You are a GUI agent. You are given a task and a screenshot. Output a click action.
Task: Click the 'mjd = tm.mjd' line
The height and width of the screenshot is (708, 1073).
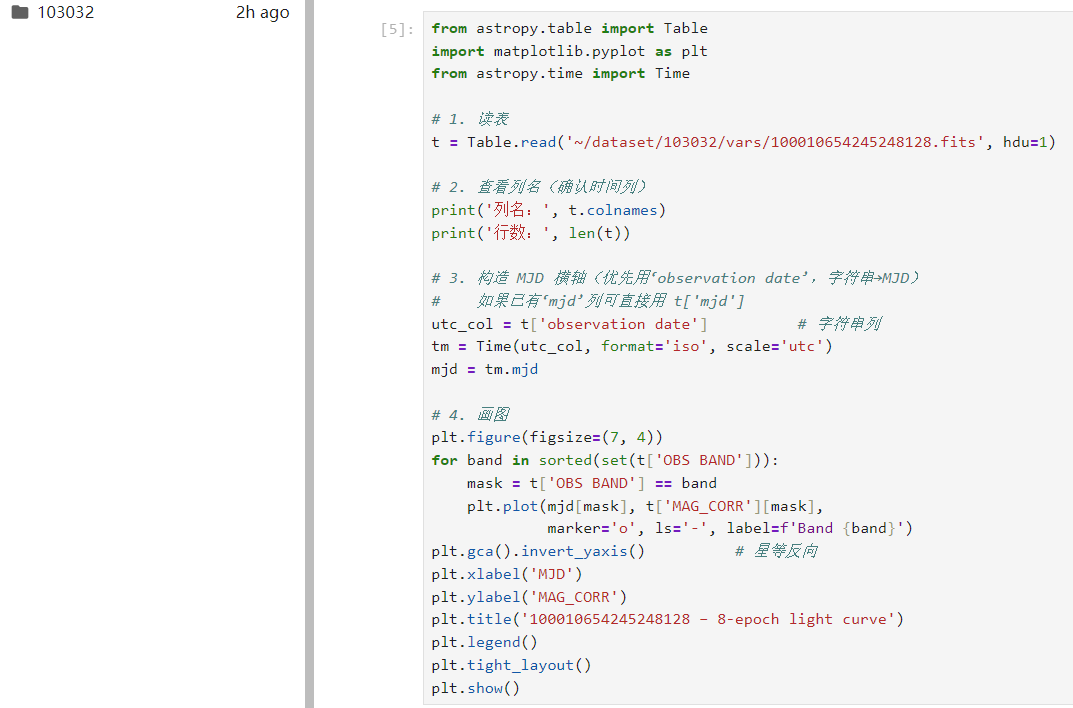click(485, 369)
